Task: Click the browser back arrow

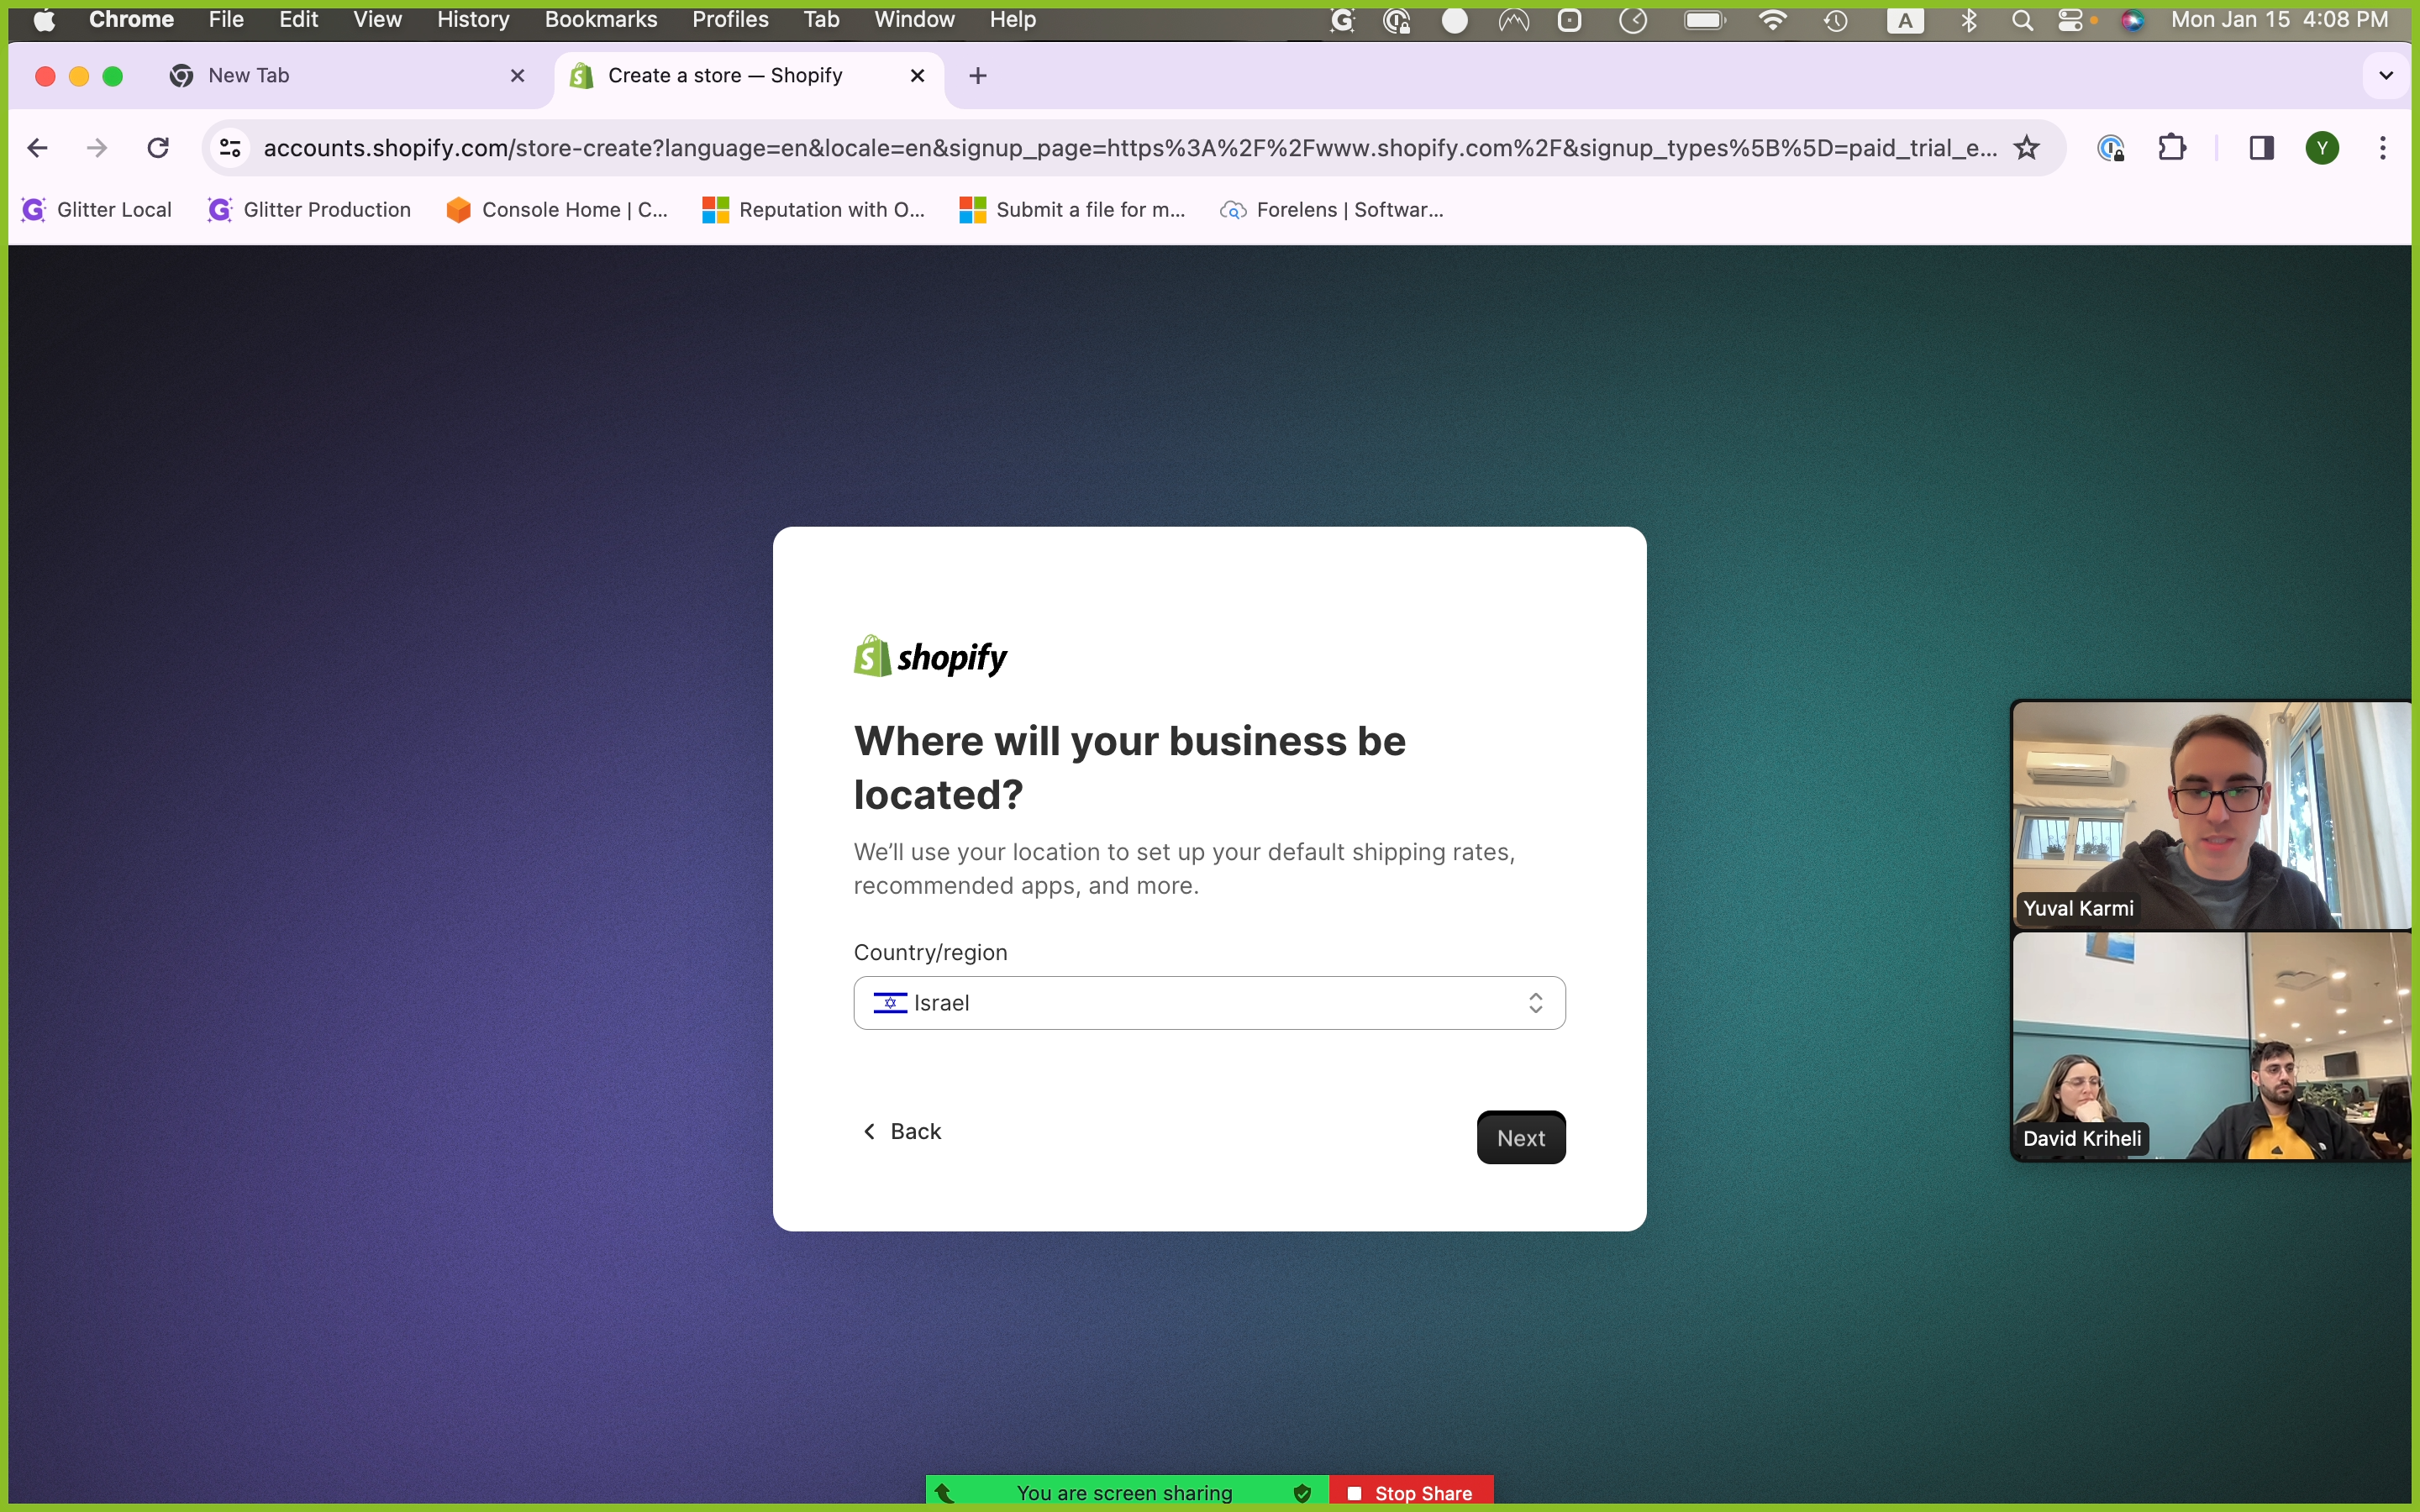Action: pyautogui.click(x=38, y=148)
